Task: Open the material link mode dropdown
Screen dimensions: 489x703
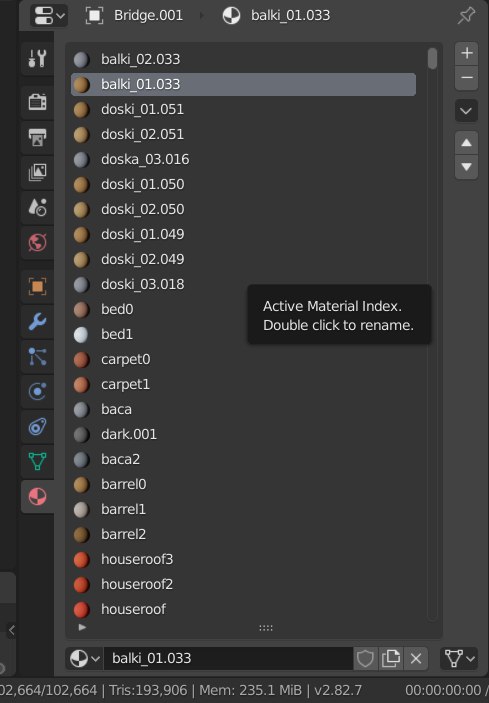Action: tap(459, 658)
